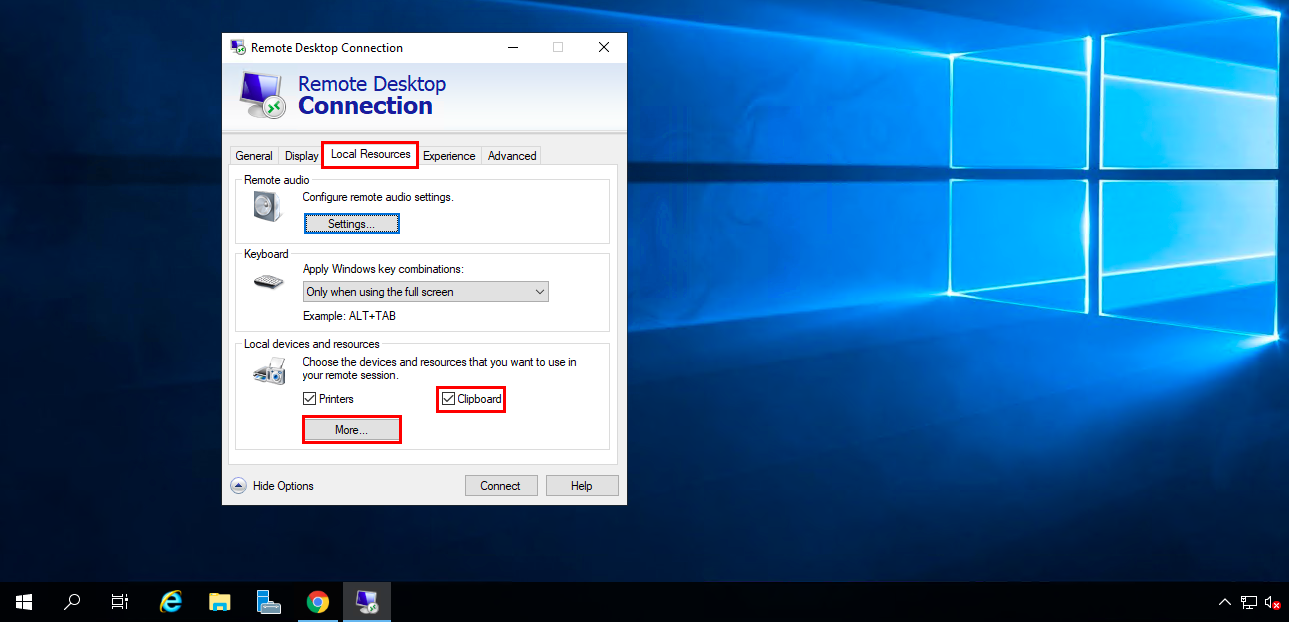Click More button for local devices

pos(351,430)
